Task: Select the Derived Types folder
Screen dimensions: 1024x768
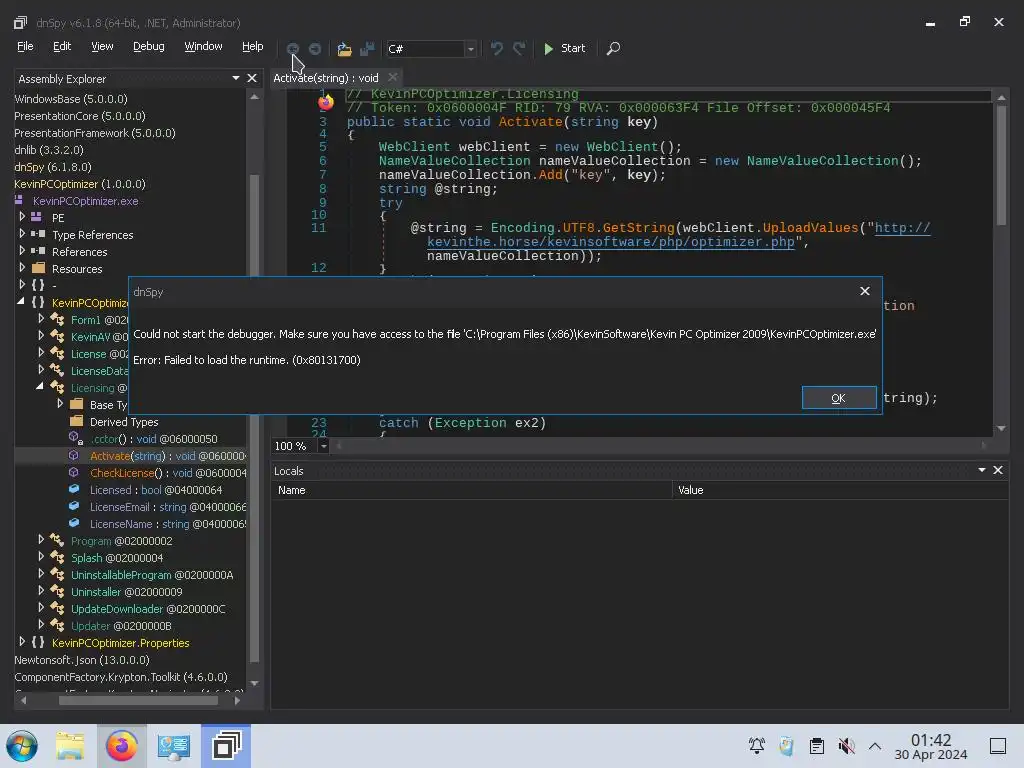Action: tap(123, 422)
